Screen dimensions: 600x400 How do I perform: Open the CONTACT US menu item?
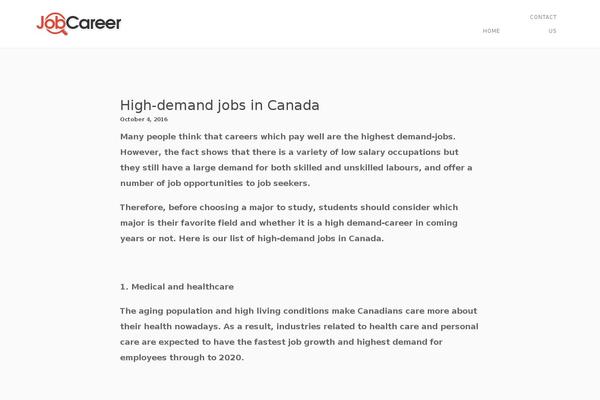pyautogui.click(x=543, y=24)
